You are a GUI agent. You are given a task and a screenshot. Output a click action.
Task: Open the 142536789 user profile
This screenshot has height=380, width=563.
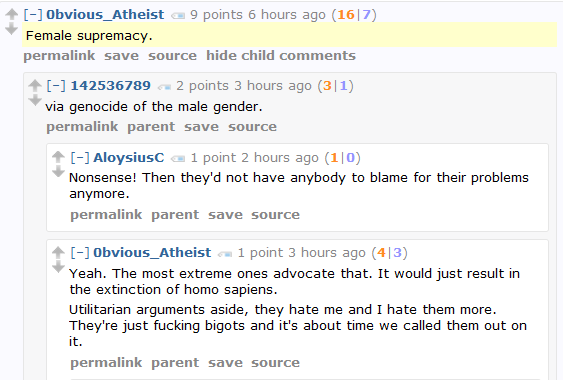click(x=111, y=85)
